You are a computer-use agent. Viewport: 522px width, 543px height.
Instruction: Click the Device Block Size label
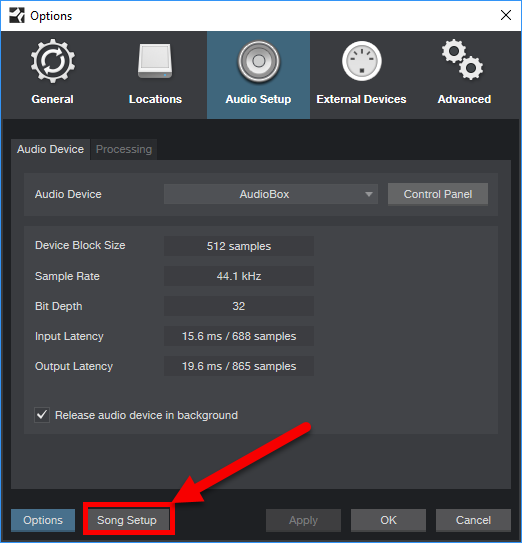(80, 245)
